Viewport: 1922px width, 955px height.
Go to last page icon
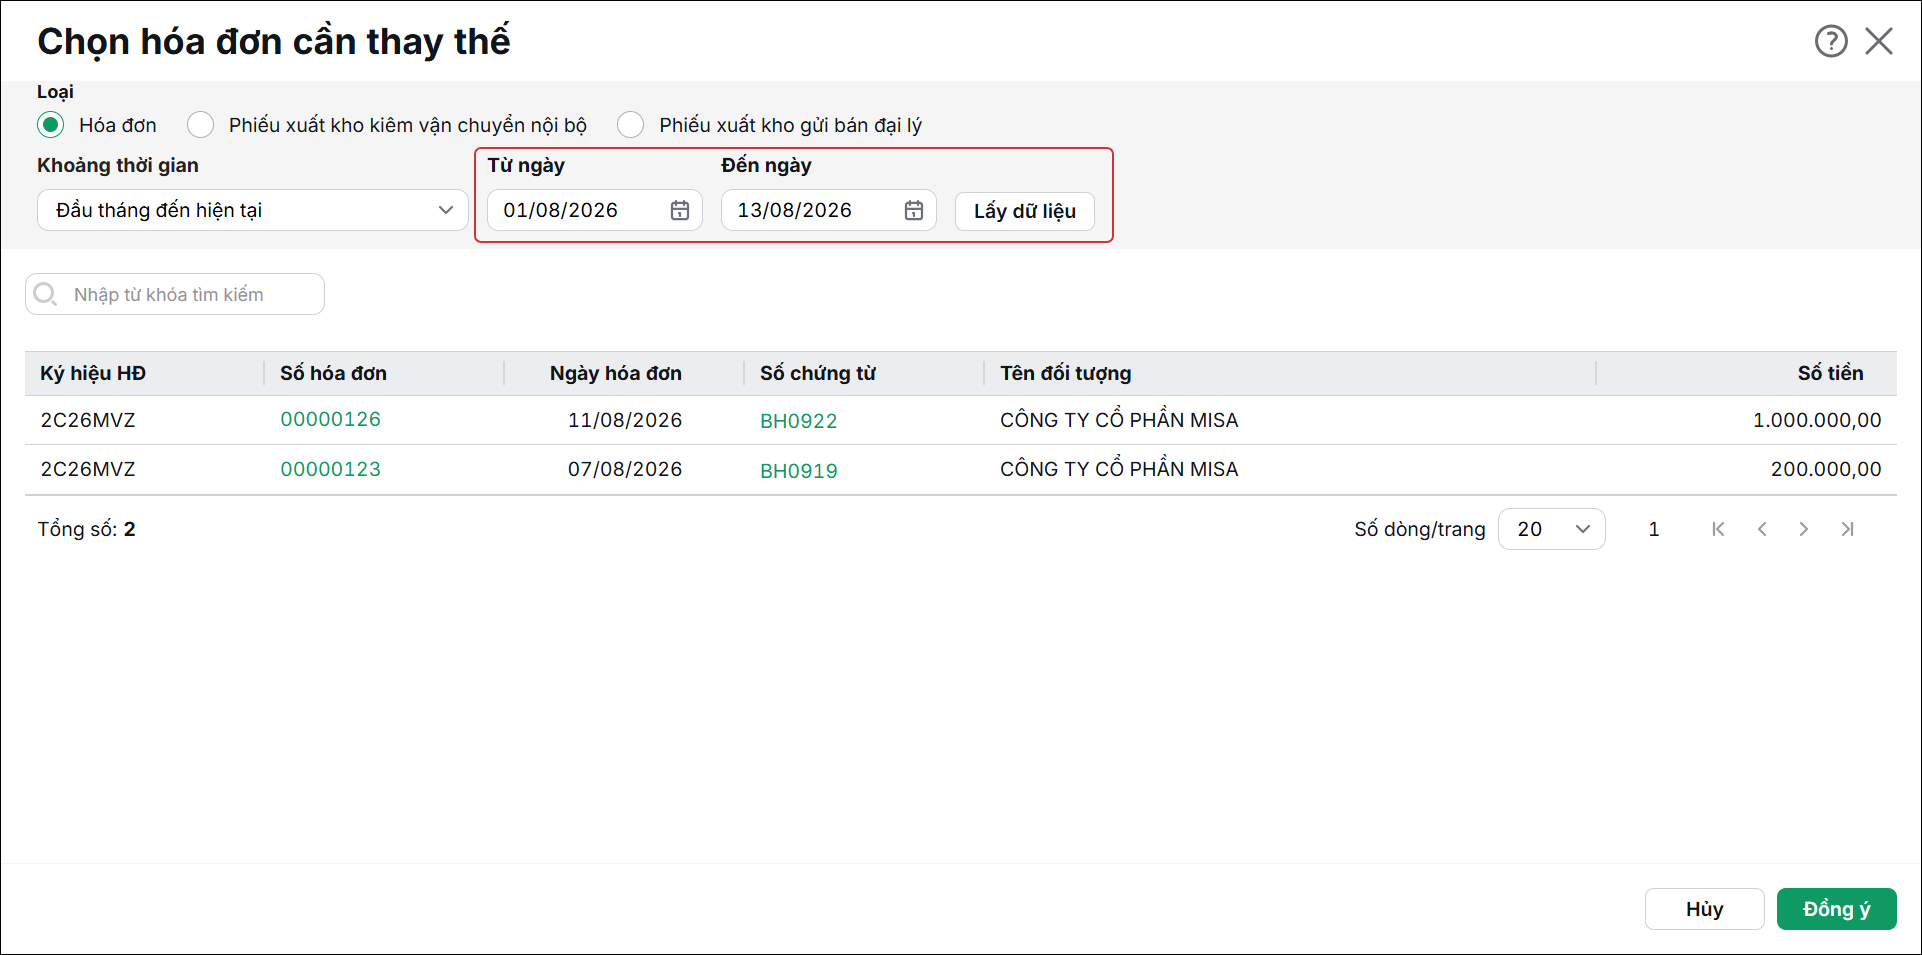click(x=1847, y=529)
